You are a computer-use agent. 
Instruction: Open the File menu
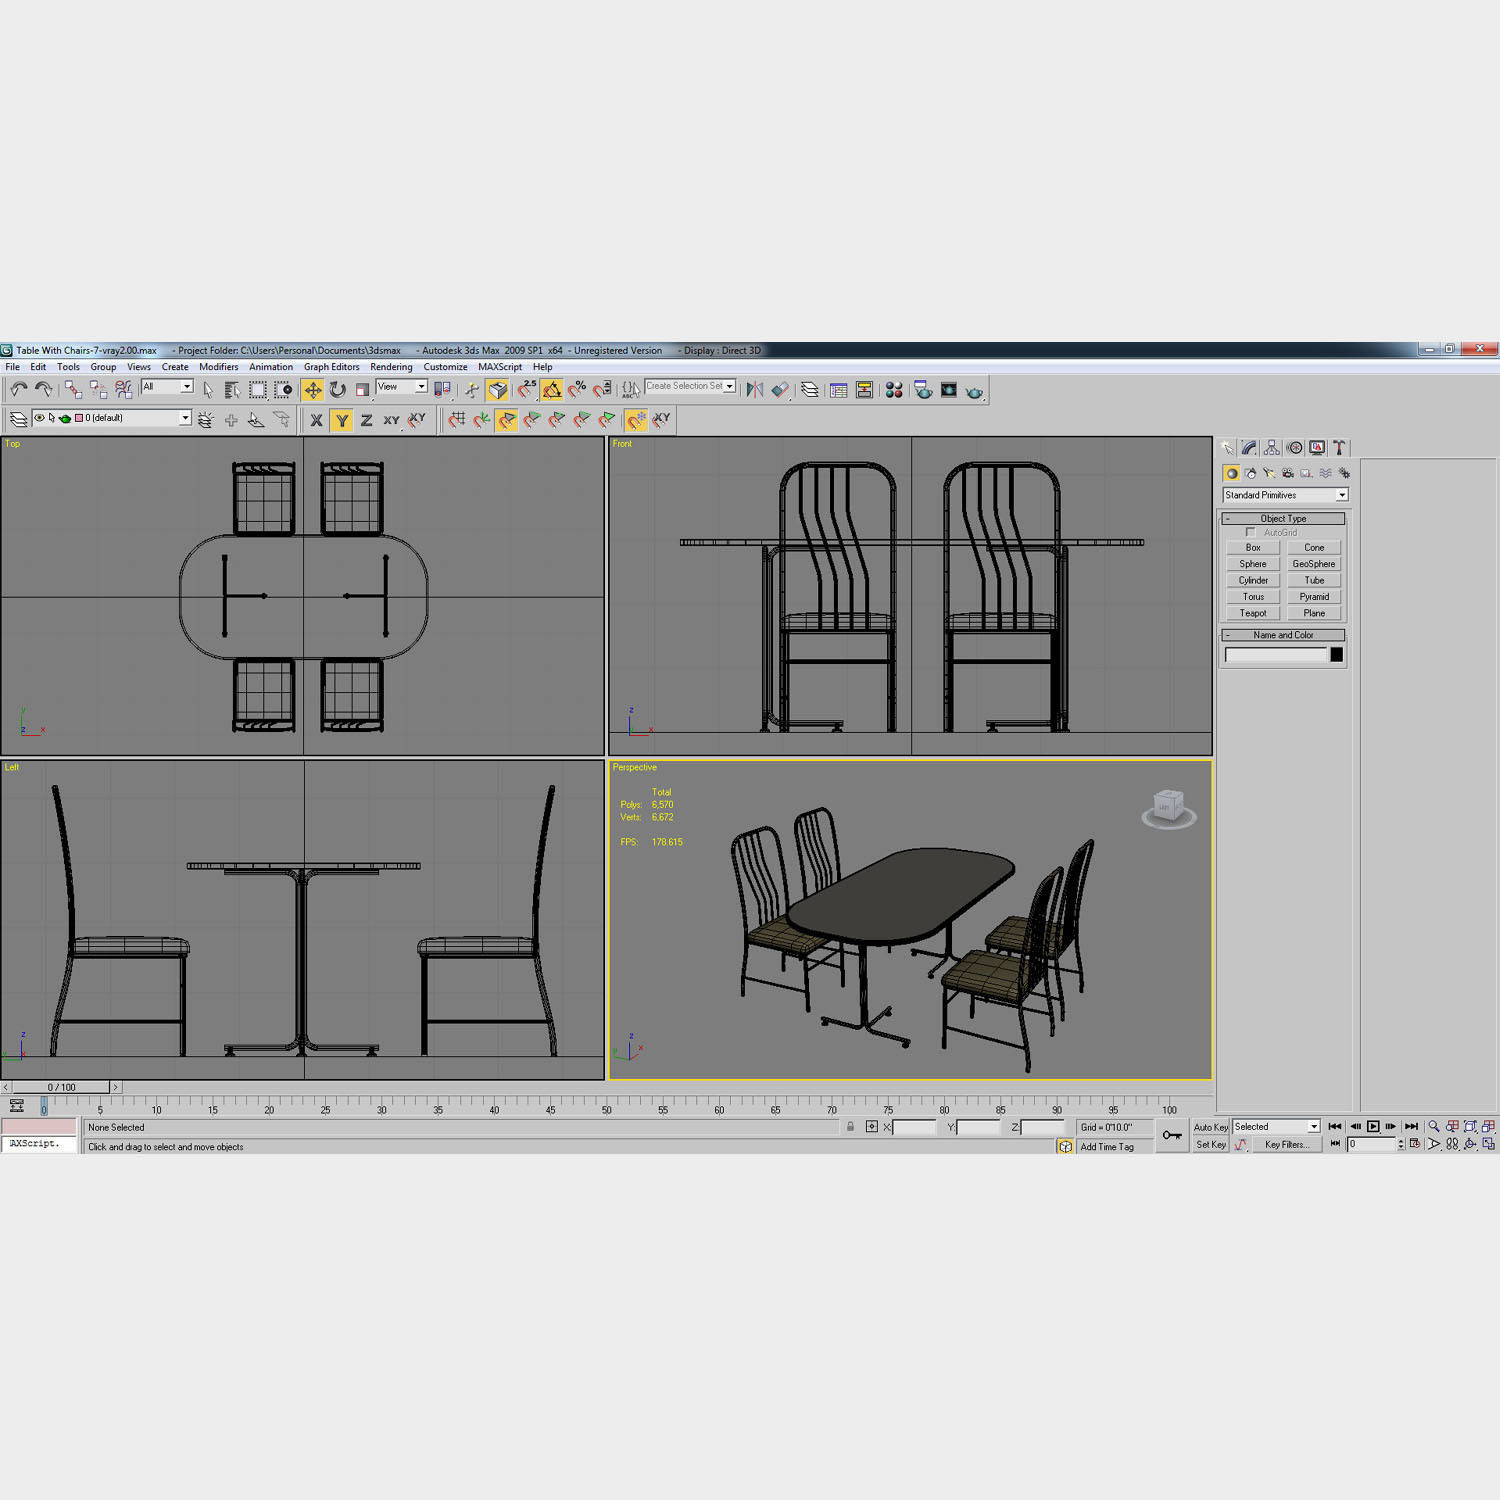[x=13, y=367]
